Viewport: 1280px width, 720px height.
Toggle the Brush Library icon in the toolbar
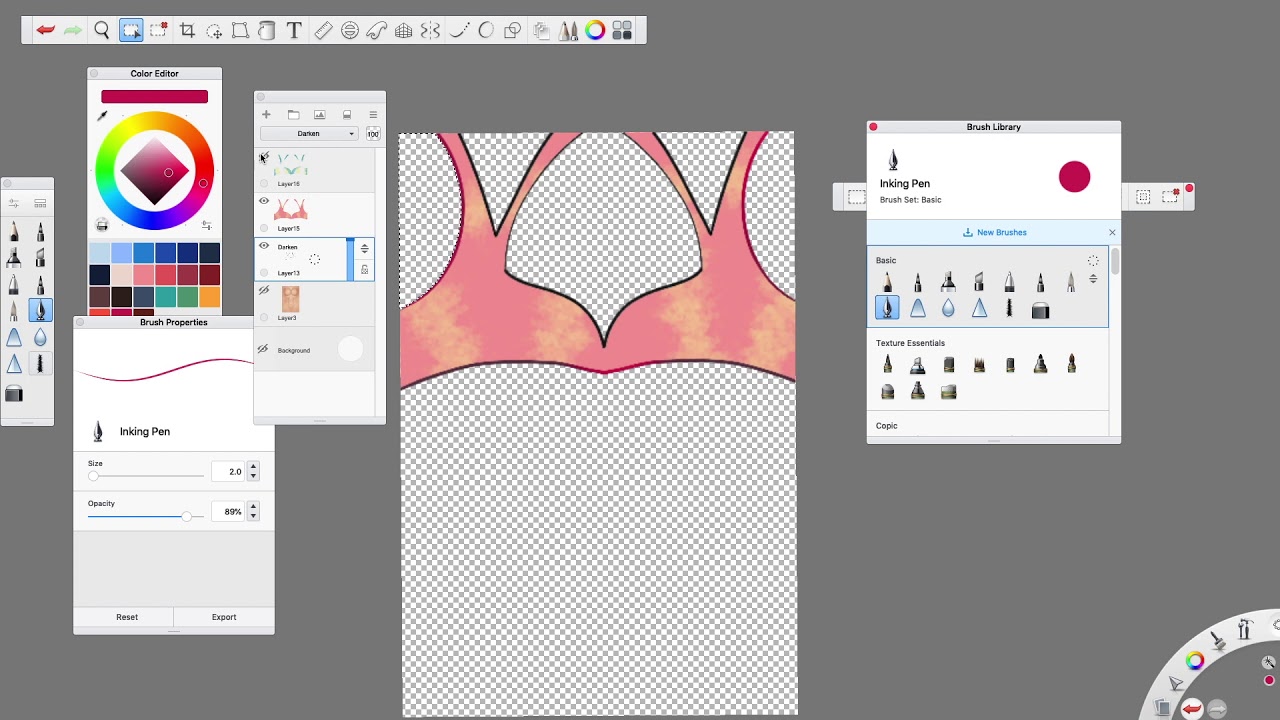(x=568, y=31)
